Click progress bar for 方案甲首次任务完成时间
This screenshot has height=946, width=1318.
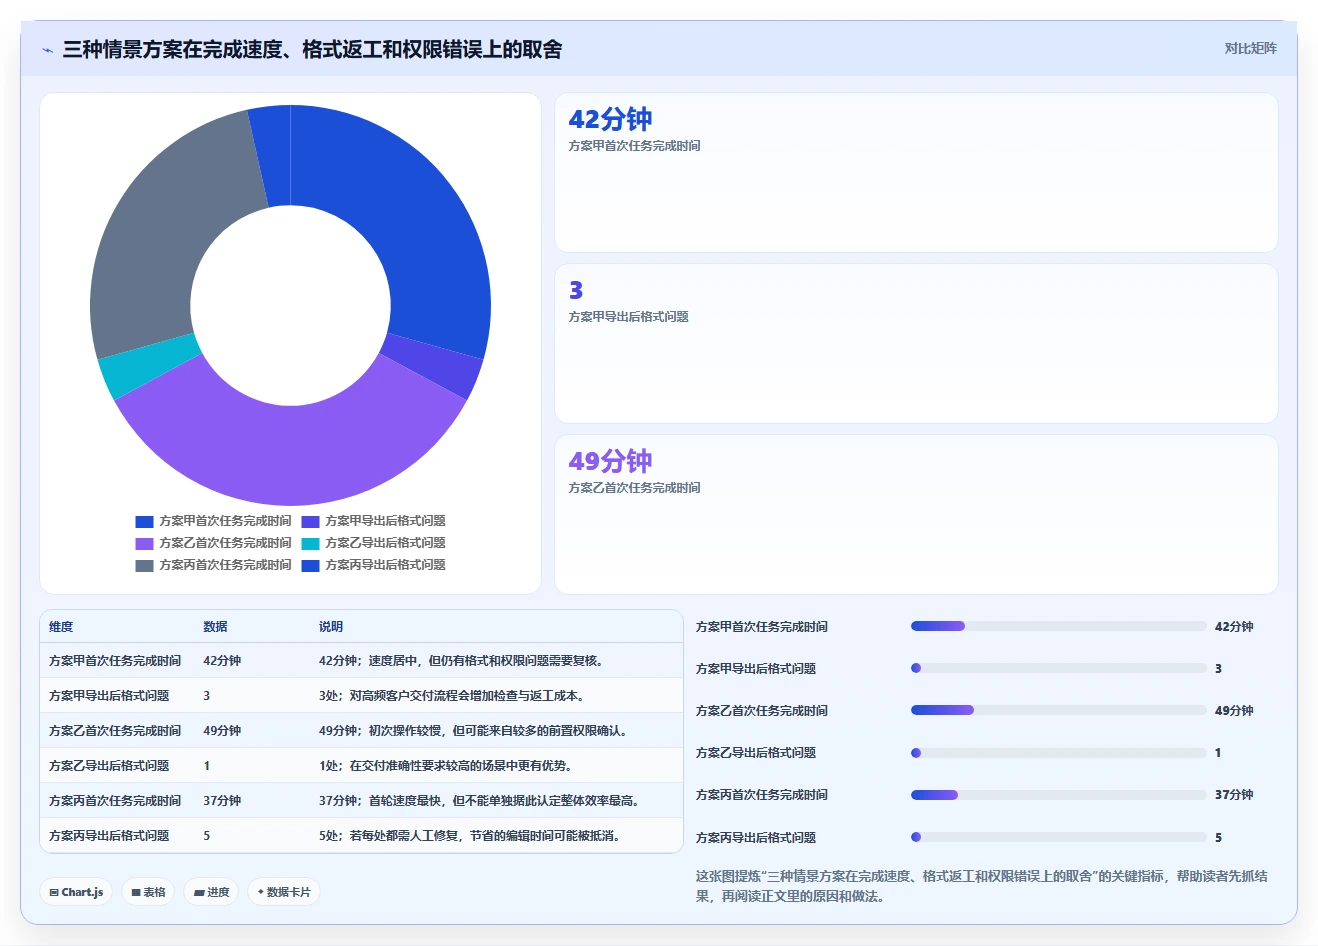(1058, 626)
